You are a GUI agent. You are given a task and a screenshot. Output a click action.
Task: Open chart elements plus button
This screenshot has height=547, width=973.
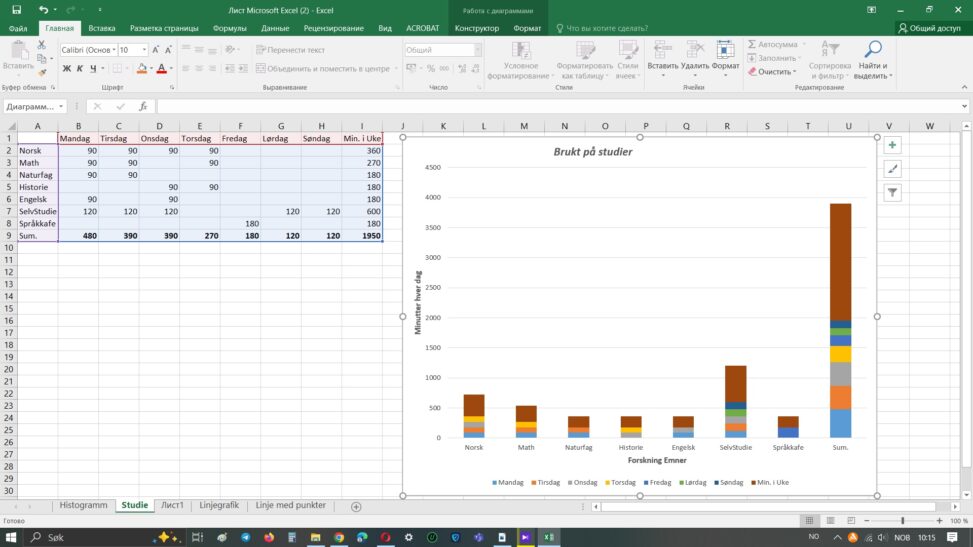[892, 145]
